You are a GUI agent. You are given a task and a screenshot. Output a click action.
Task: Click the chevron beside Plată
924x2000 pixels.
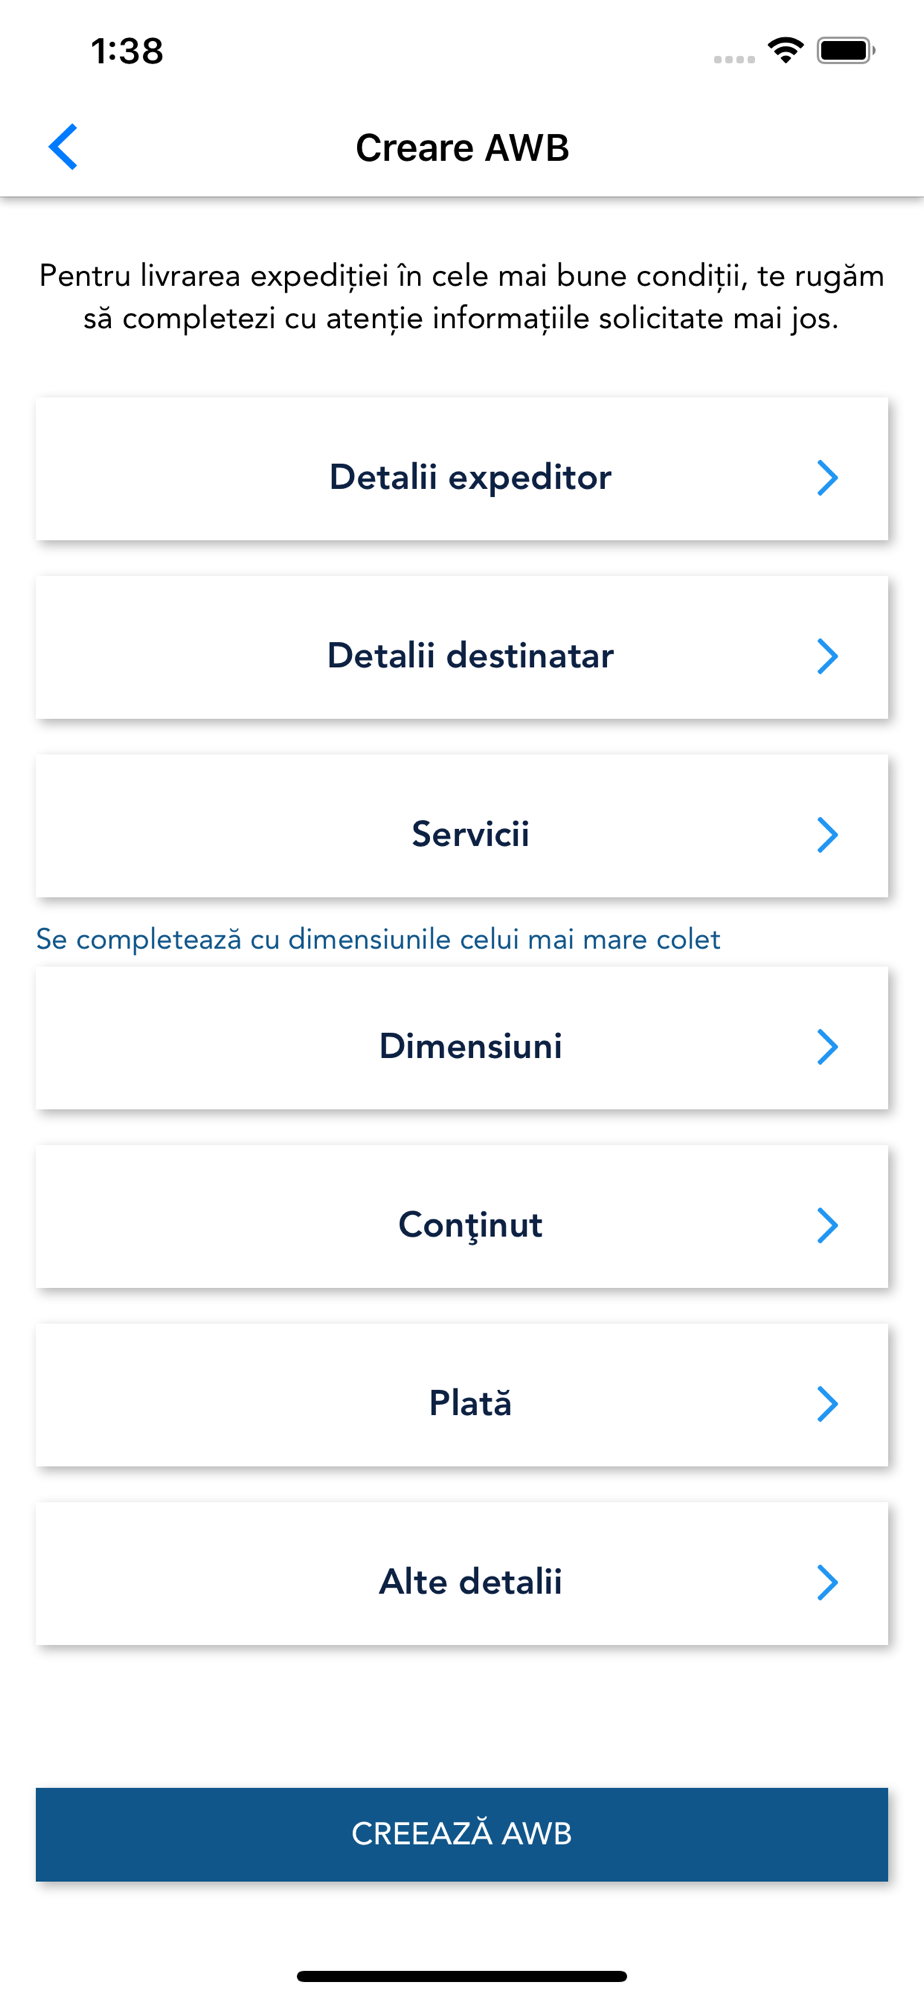[x=827, y=1404]
